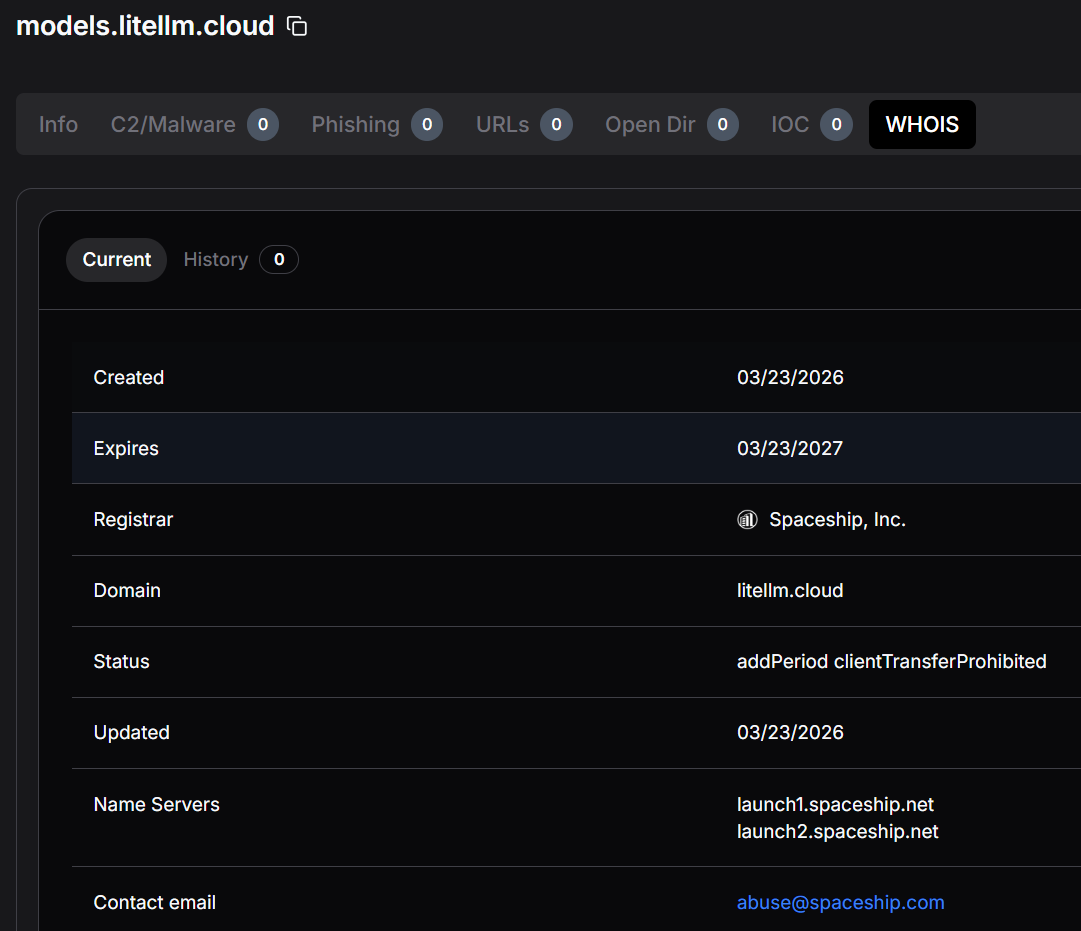Click the Phishing count badge

pyautogui.click(x=426, y=124)
